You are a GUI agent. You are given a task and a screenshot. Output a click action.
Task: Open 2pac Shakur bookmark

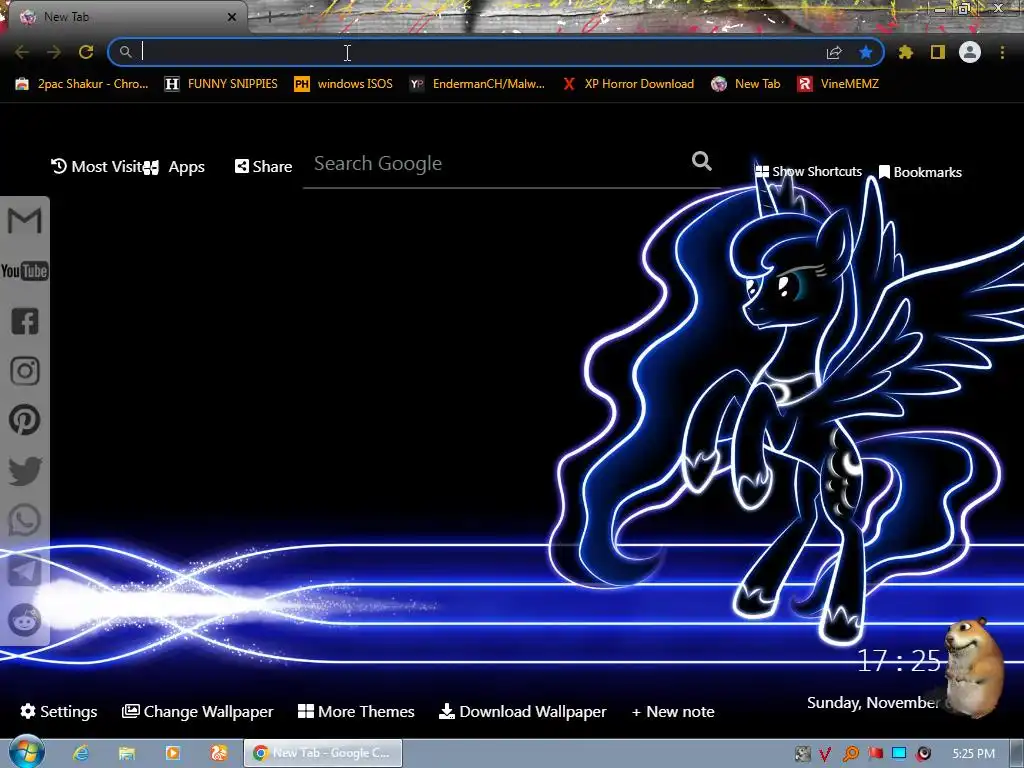(82, 84)
